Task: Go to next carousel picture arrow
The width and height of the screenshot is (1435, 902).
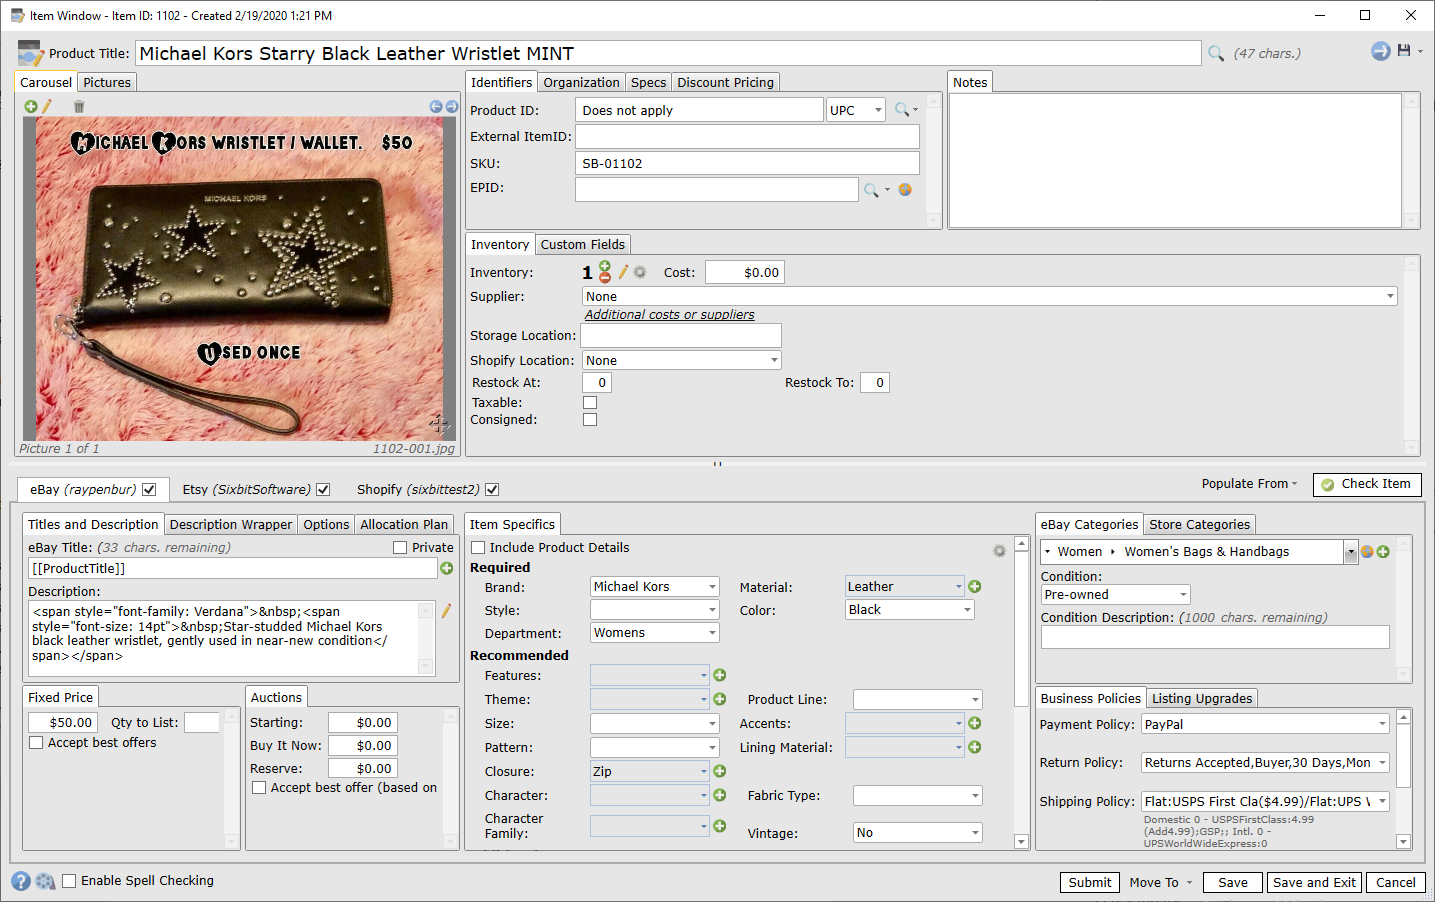Action: pos(452,106)
